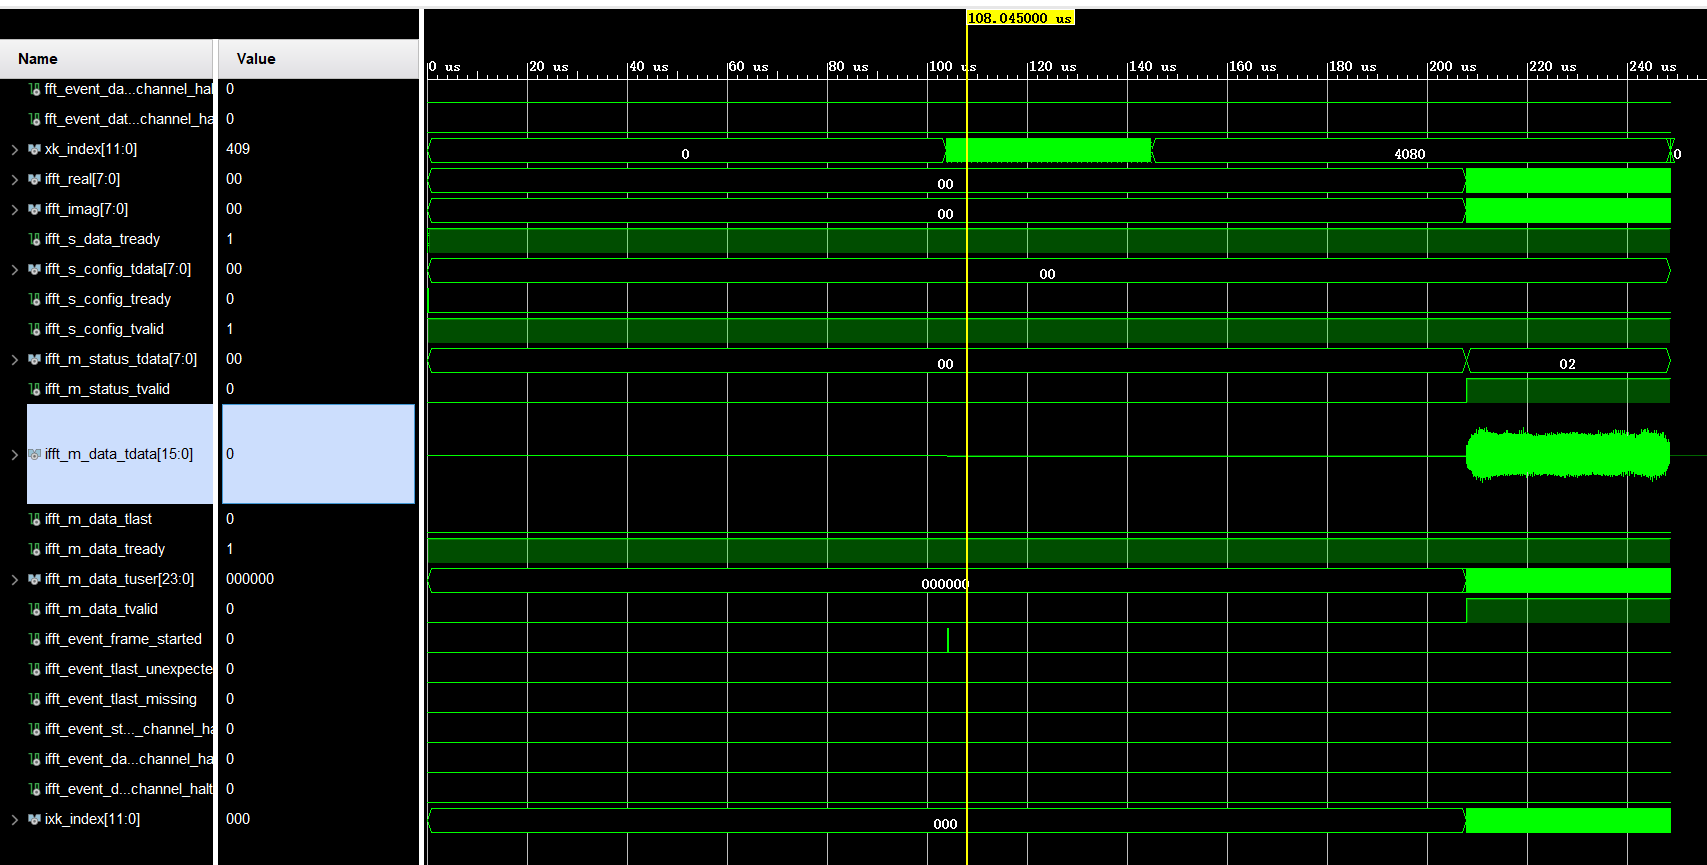Viewport: 1707px width, 865px height.
Task: Click the value 000 for ixk_index
Action: point(238,819)
